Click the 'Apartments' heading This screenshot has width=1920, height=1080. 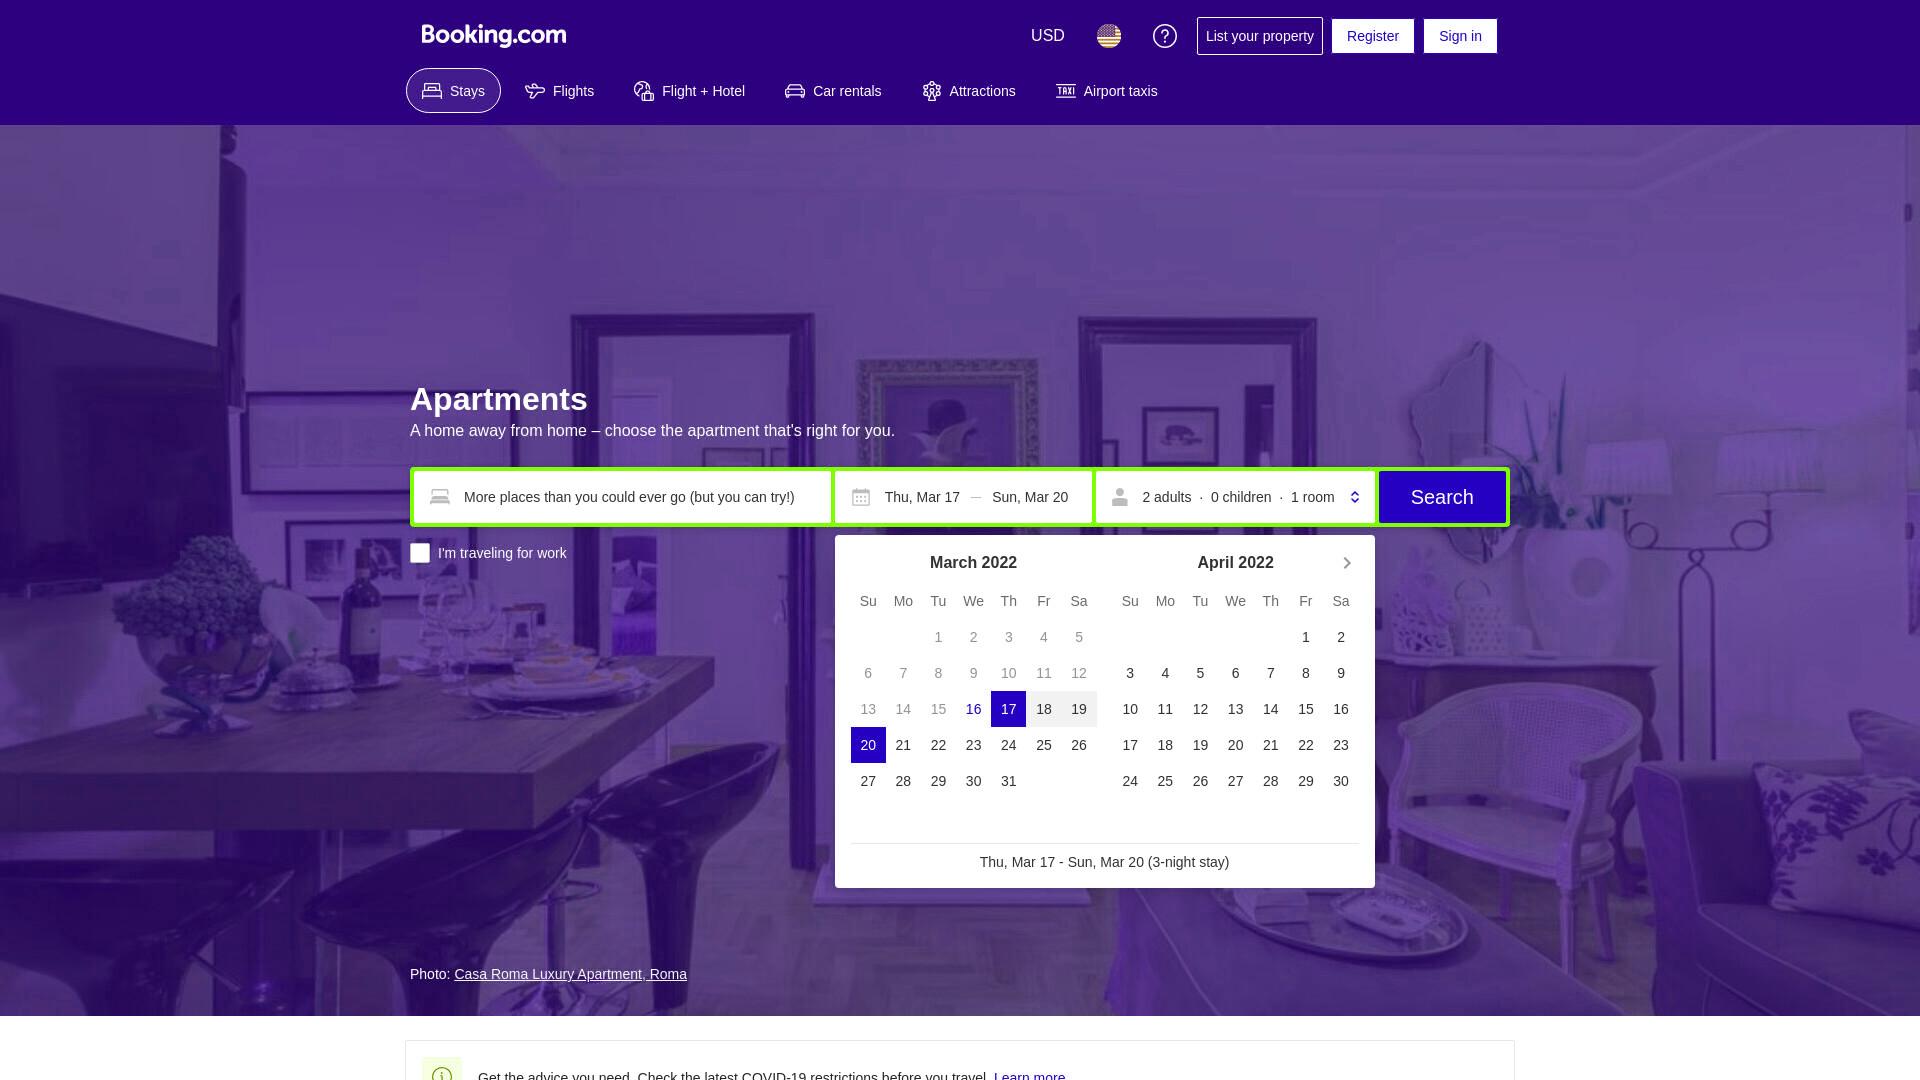coord(498,399)
